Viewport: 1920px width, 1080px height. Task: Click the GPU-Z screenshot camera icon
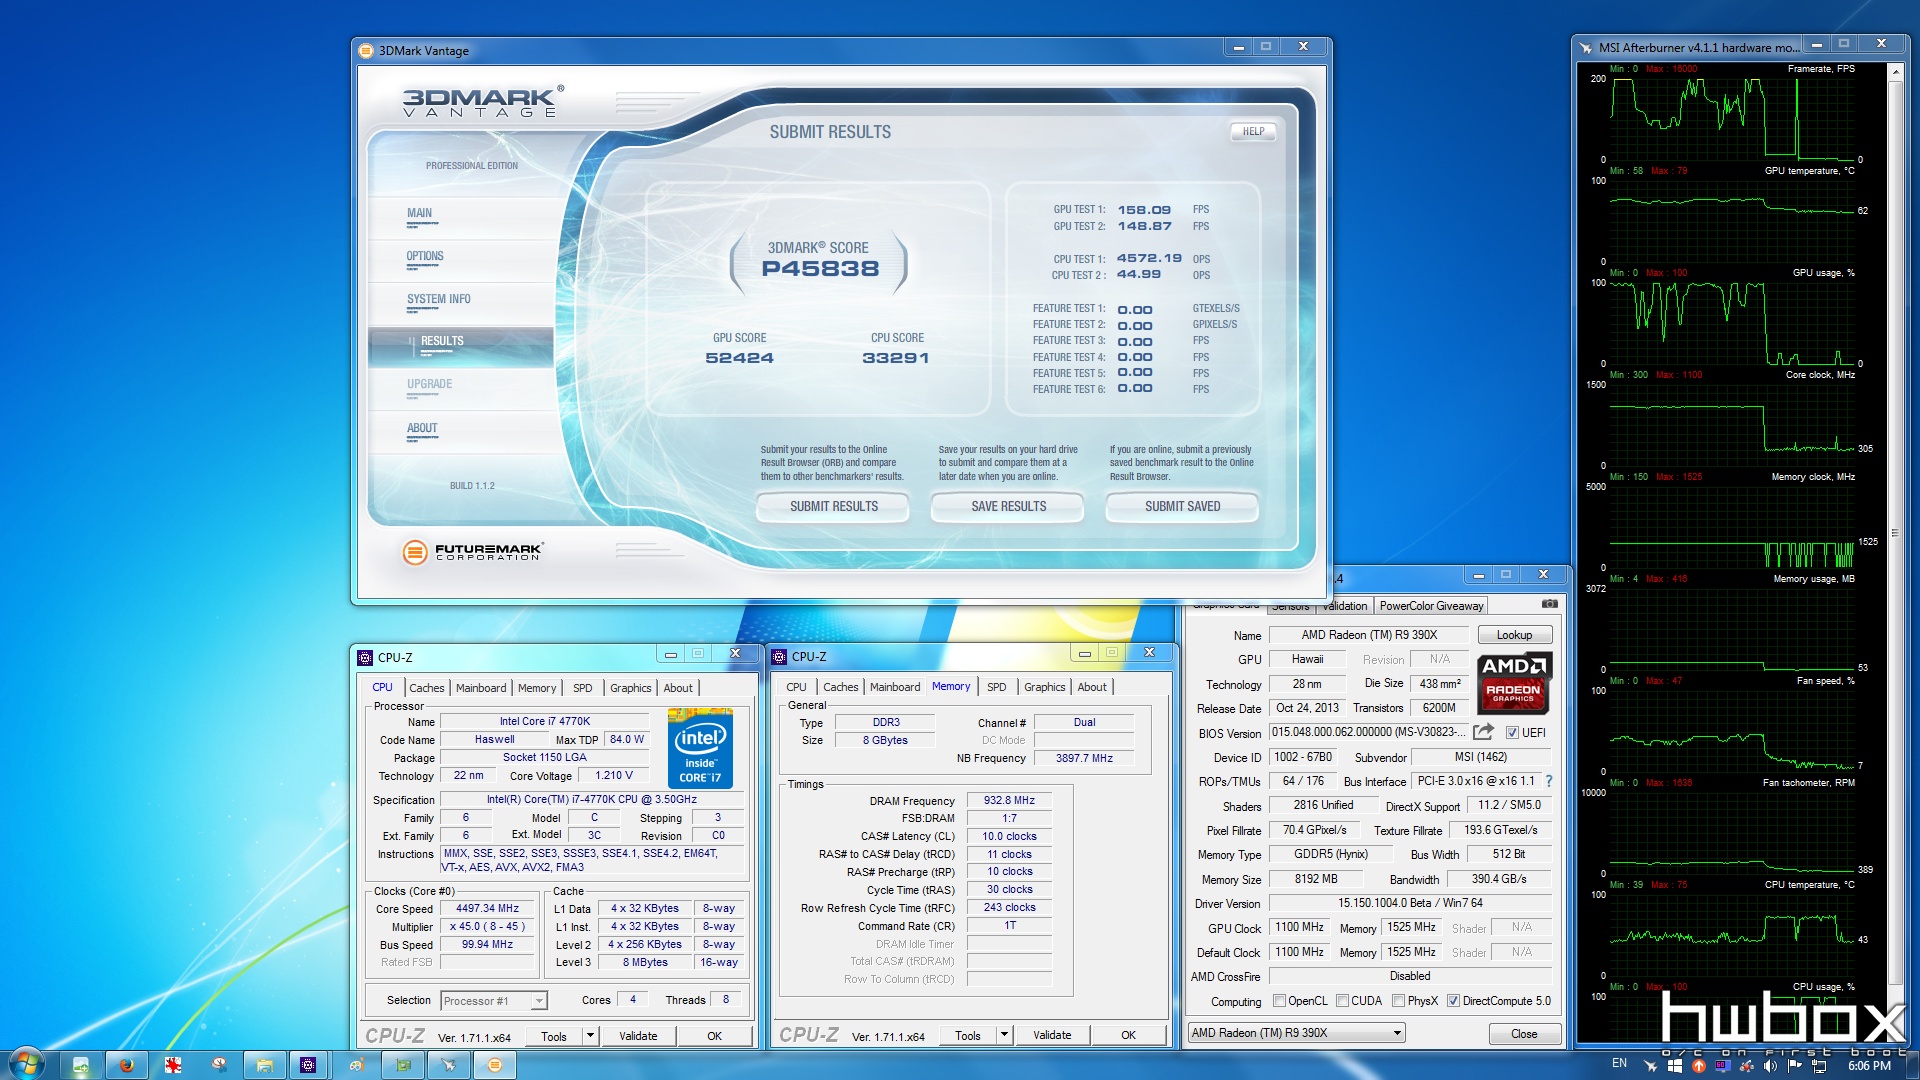pos(1549,604)
